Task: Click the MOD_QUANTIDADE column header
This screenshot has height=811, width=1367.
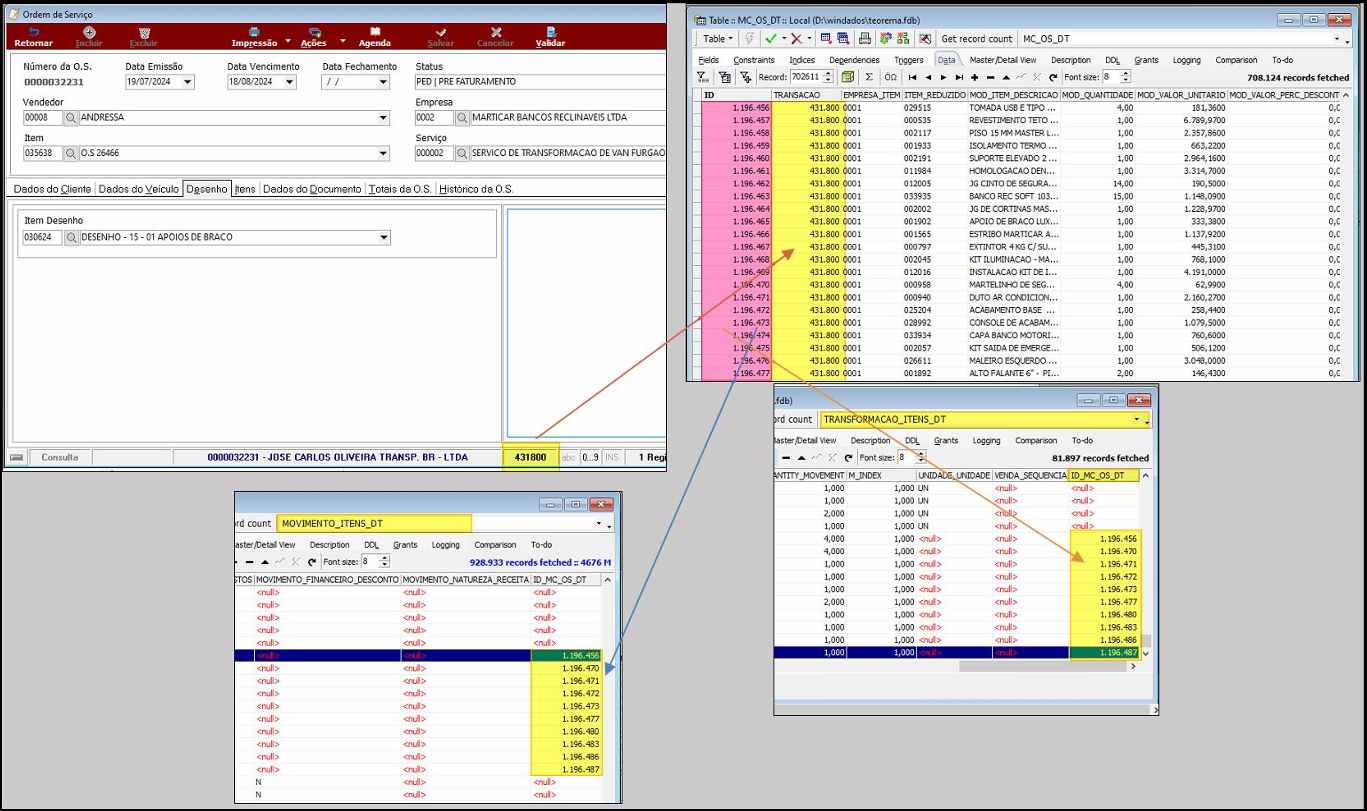Action: [x=1097, y=94]
